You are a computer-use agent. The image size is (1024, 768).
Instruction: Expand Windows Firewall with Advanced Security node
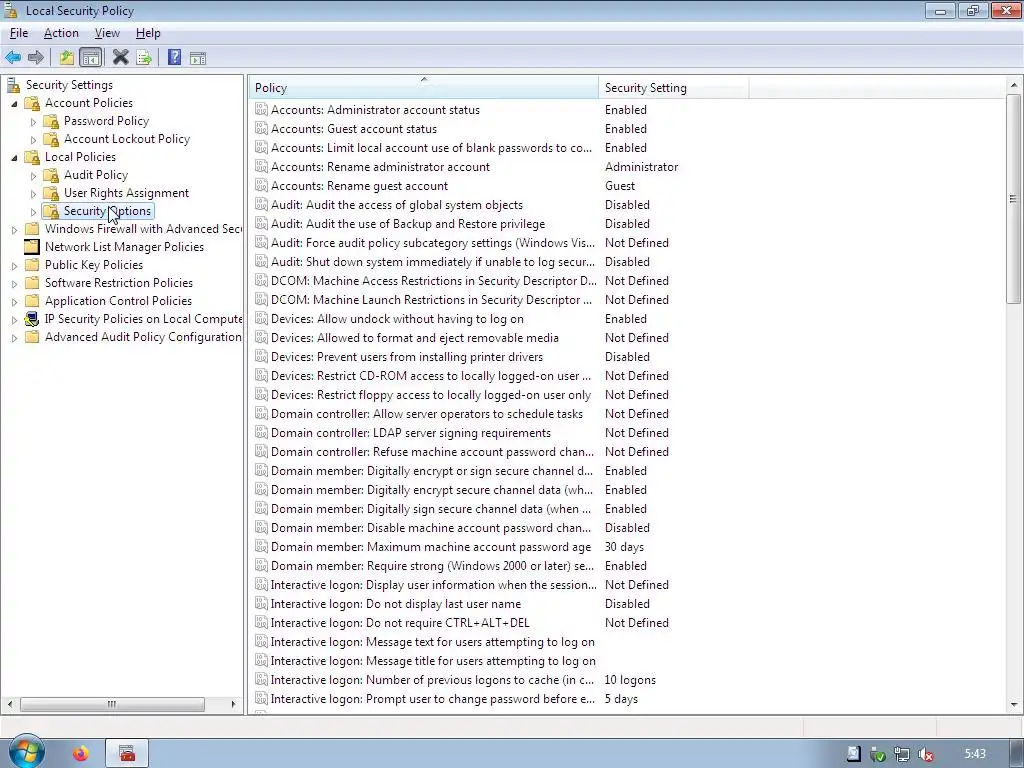[14, 229]
